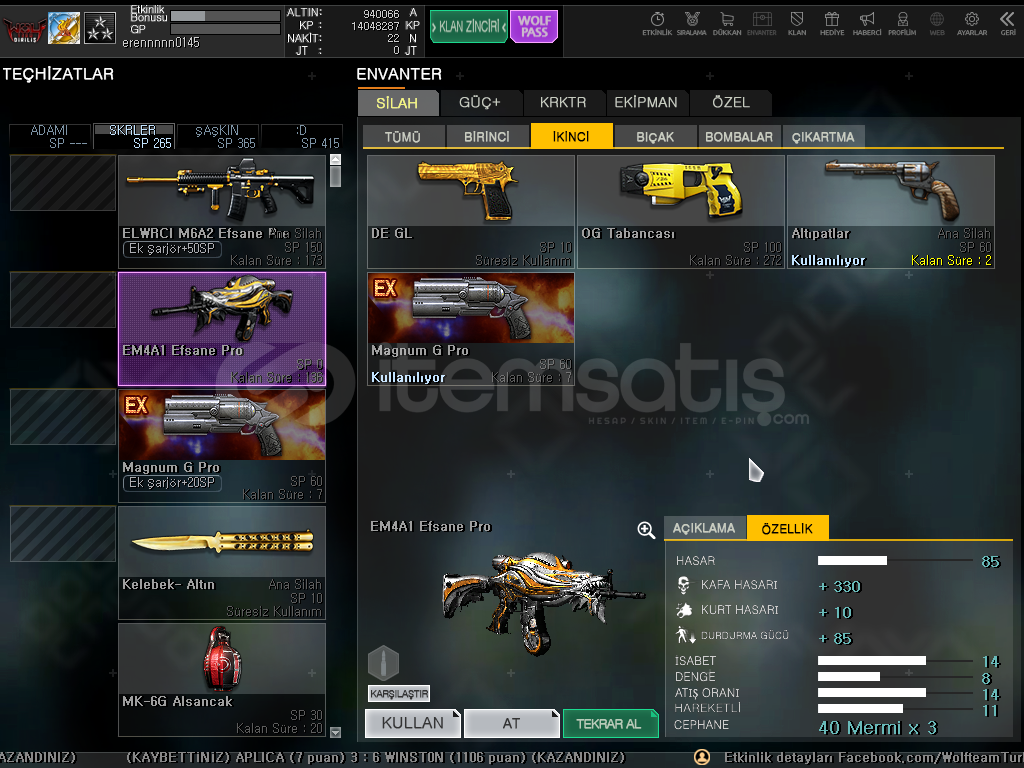The height and width of the screenshot is (768, 1024).
Task: Click the magnifier zoom icon near weapon preview
Action: click(646, 530)
